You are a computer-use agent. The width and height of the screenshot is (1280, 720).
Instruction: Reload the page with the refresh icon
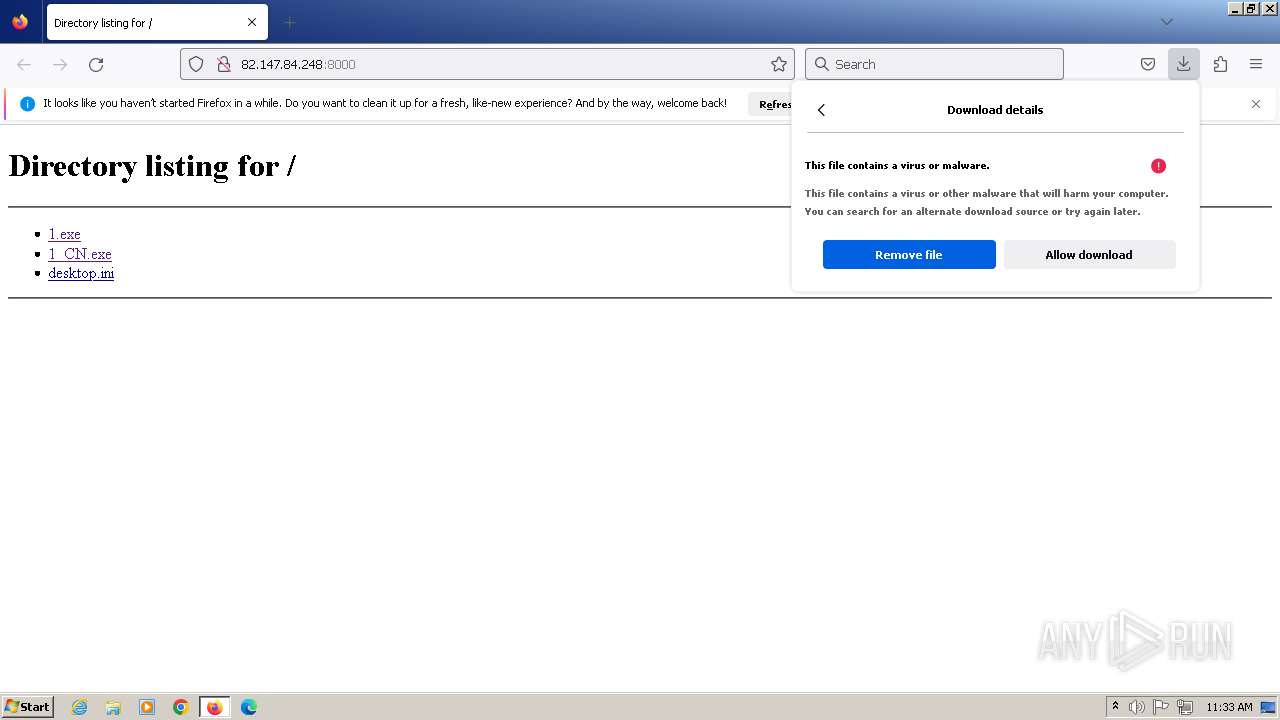coord(96,64)
